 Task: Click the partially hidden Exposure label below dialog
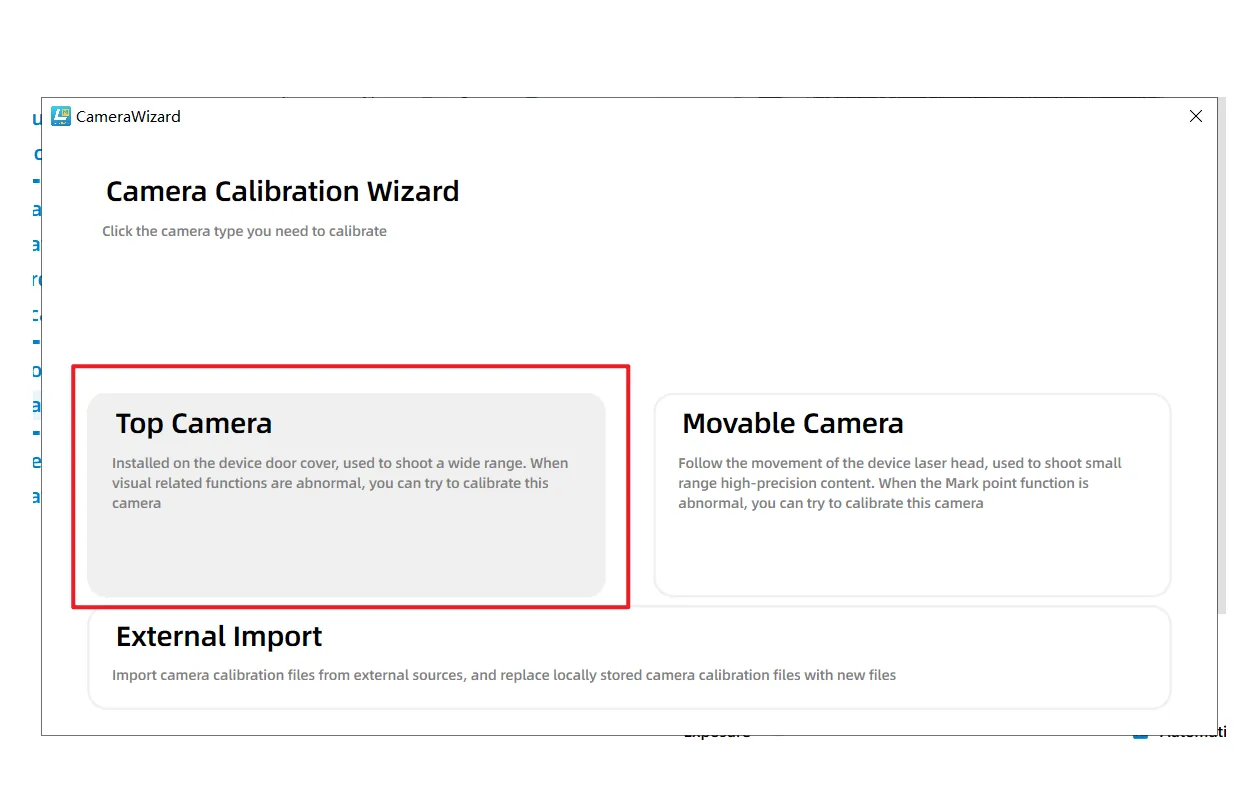point(716,735)
